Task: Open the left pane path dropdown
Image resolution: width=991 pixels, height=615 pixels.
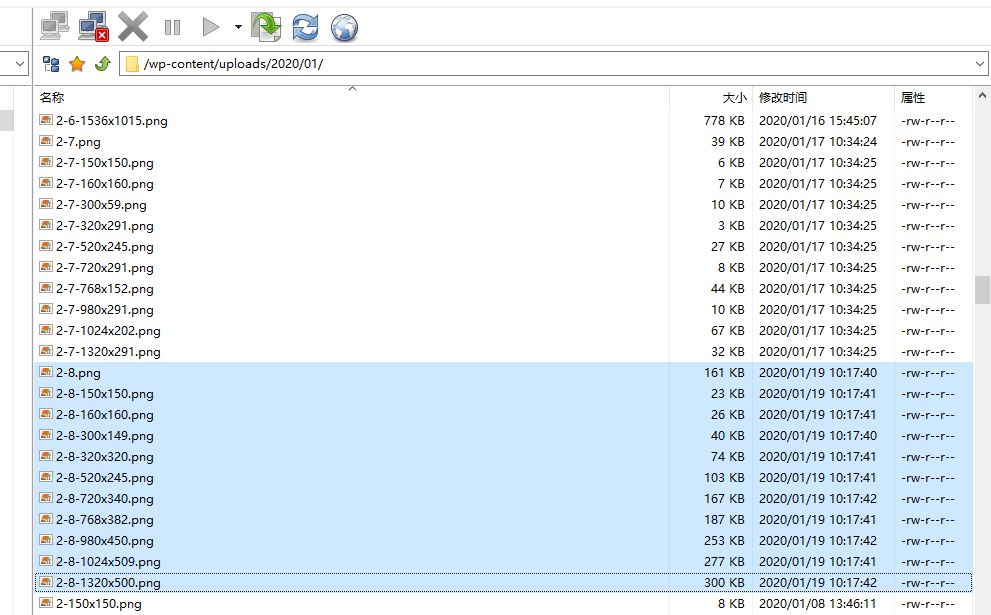Action: 19,64
